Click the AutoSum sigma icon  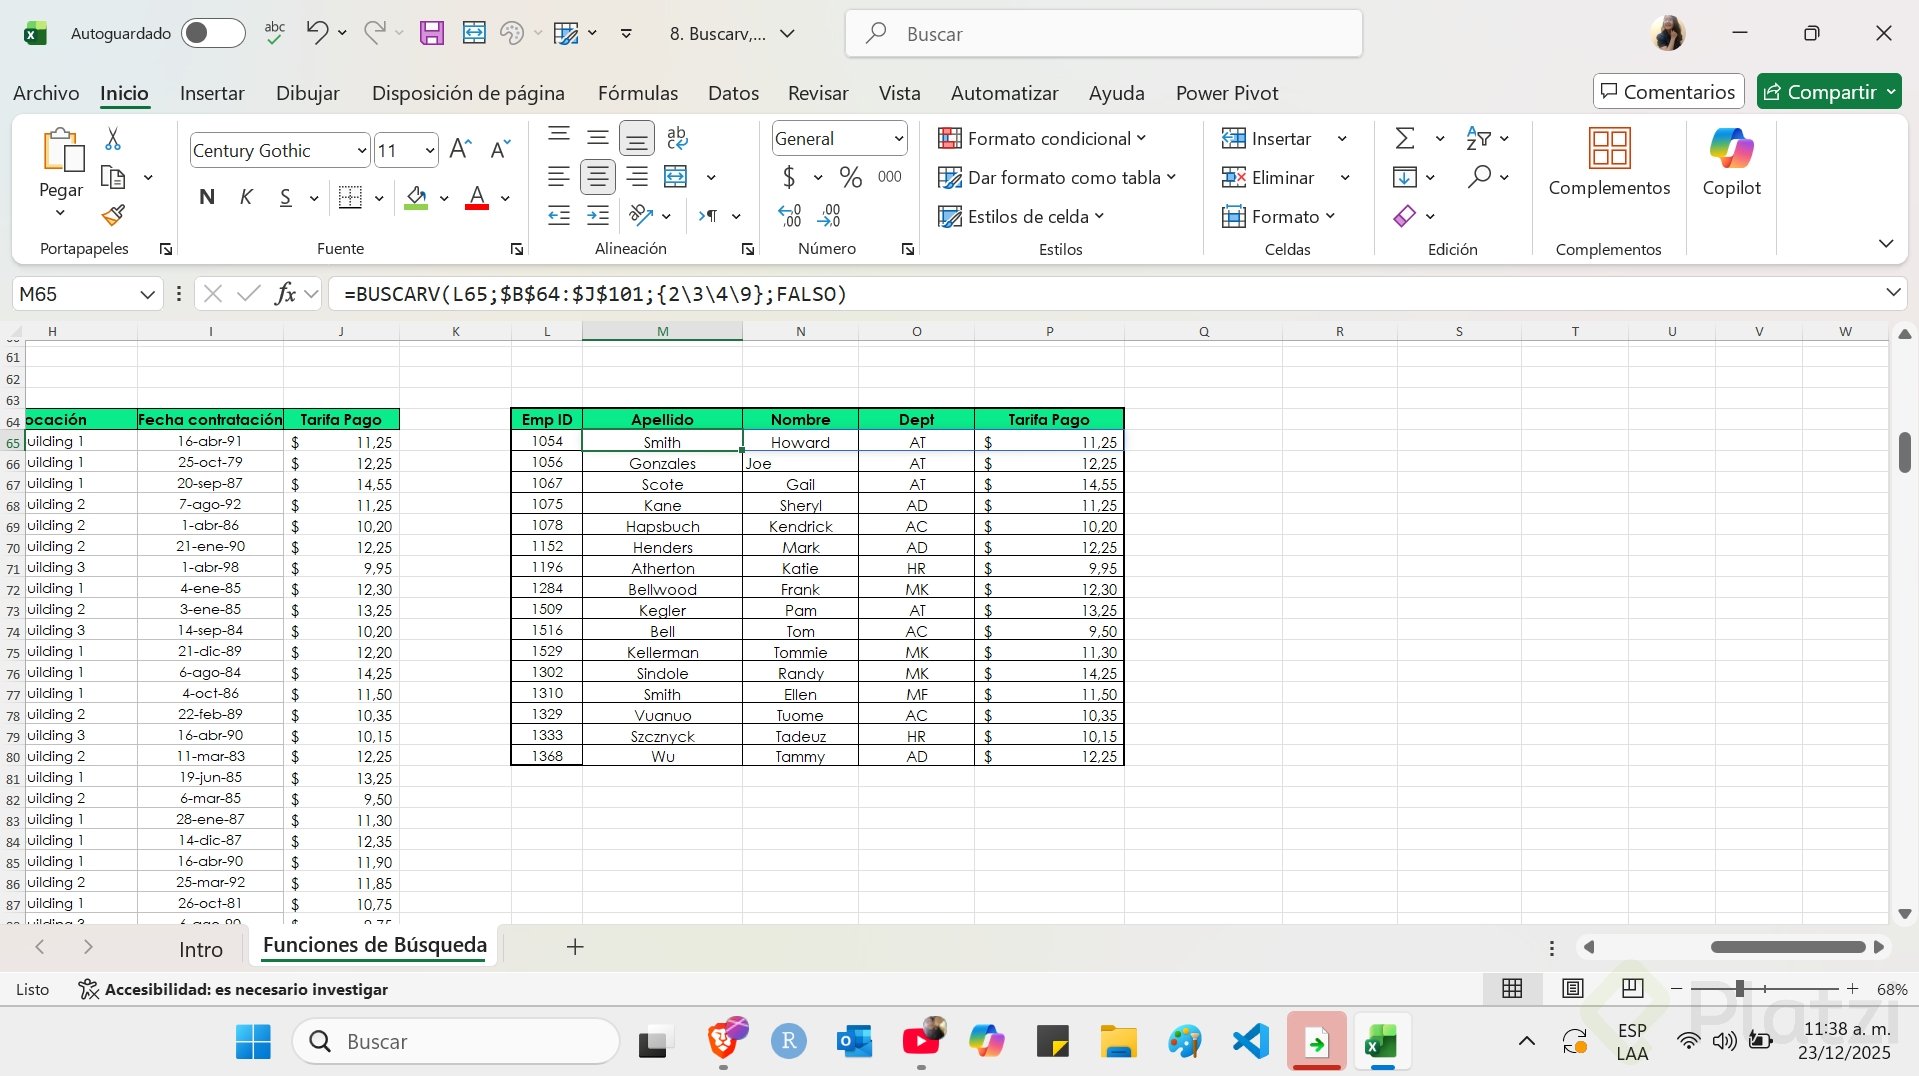click(1405, 138)
